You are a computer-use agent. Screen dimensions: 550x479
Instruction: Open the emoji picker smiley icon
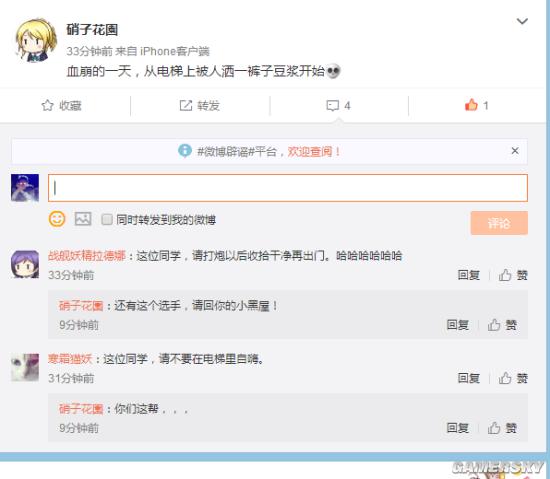tap(57, 219)
